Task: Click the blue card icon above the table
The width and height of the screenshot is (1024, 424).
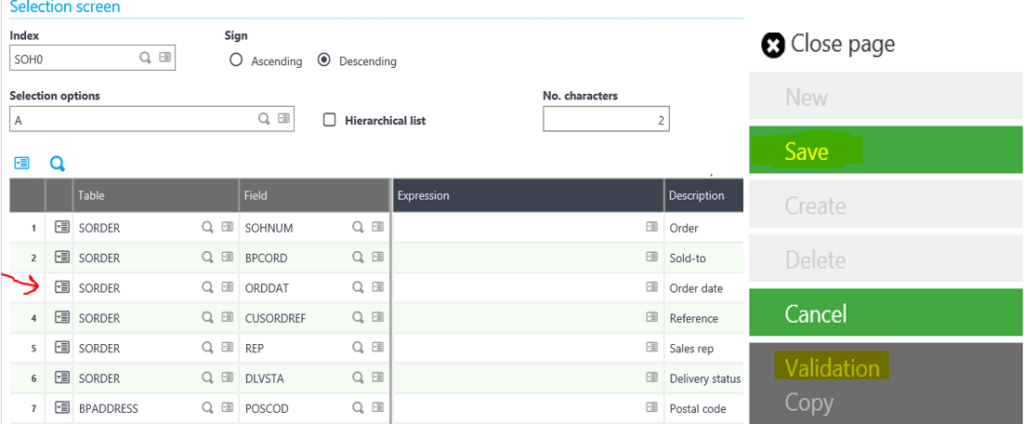Action: click(22, 163)
